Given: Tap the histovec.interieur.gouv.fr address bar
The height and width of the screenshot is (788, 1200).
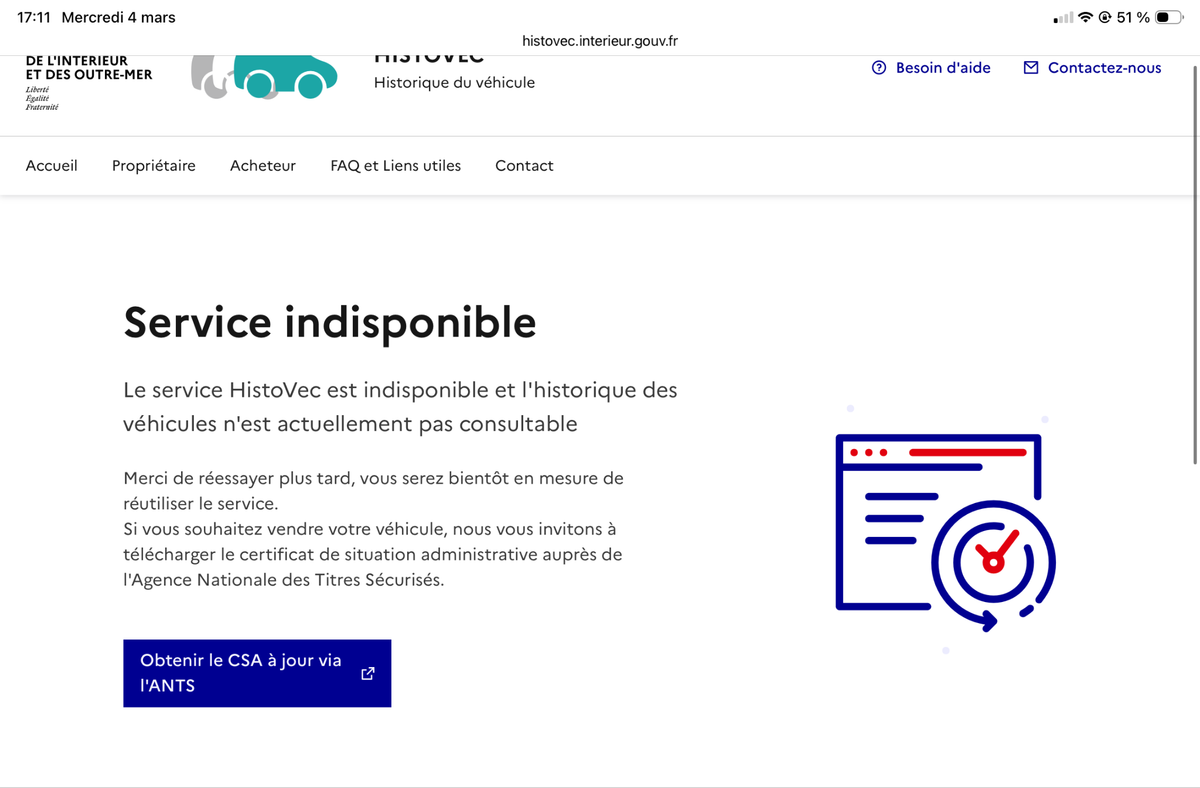Looking at the screenshot, I should 600,41.
